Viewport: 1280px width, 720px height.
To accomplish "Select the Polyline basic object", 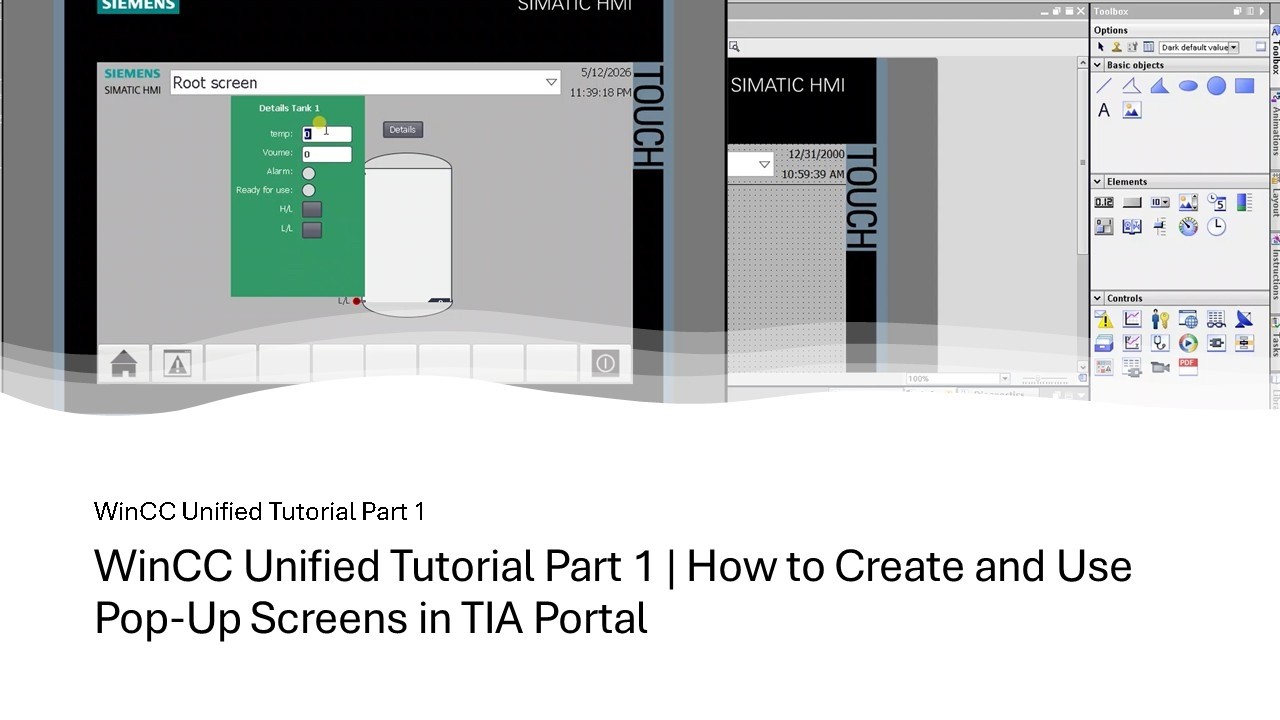I will point(1131,86).
